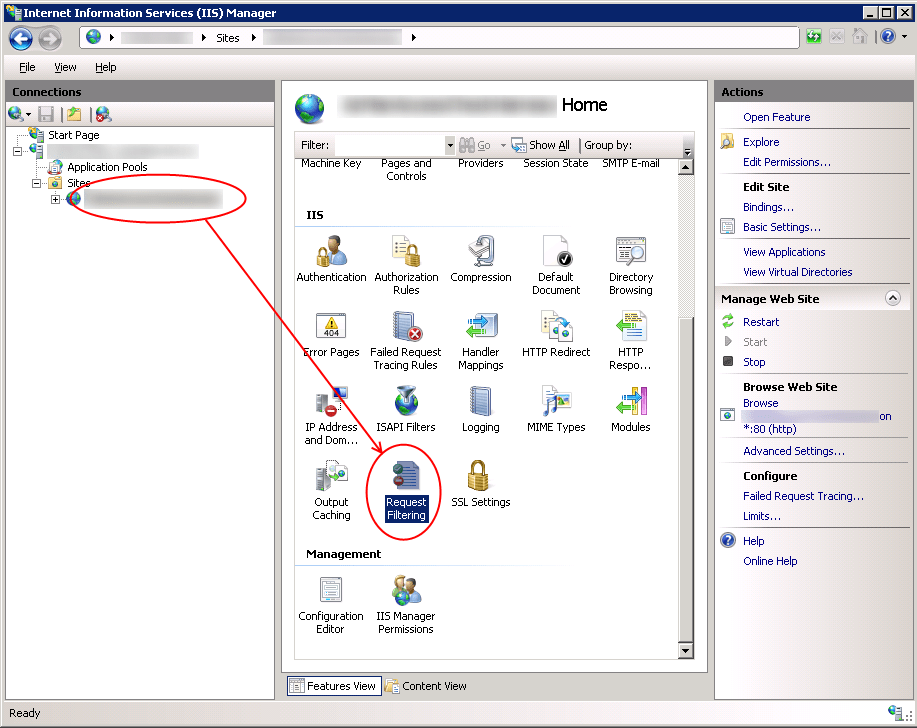Restart the web site from Actions pane
917x728 pixels.
(762, 321)
